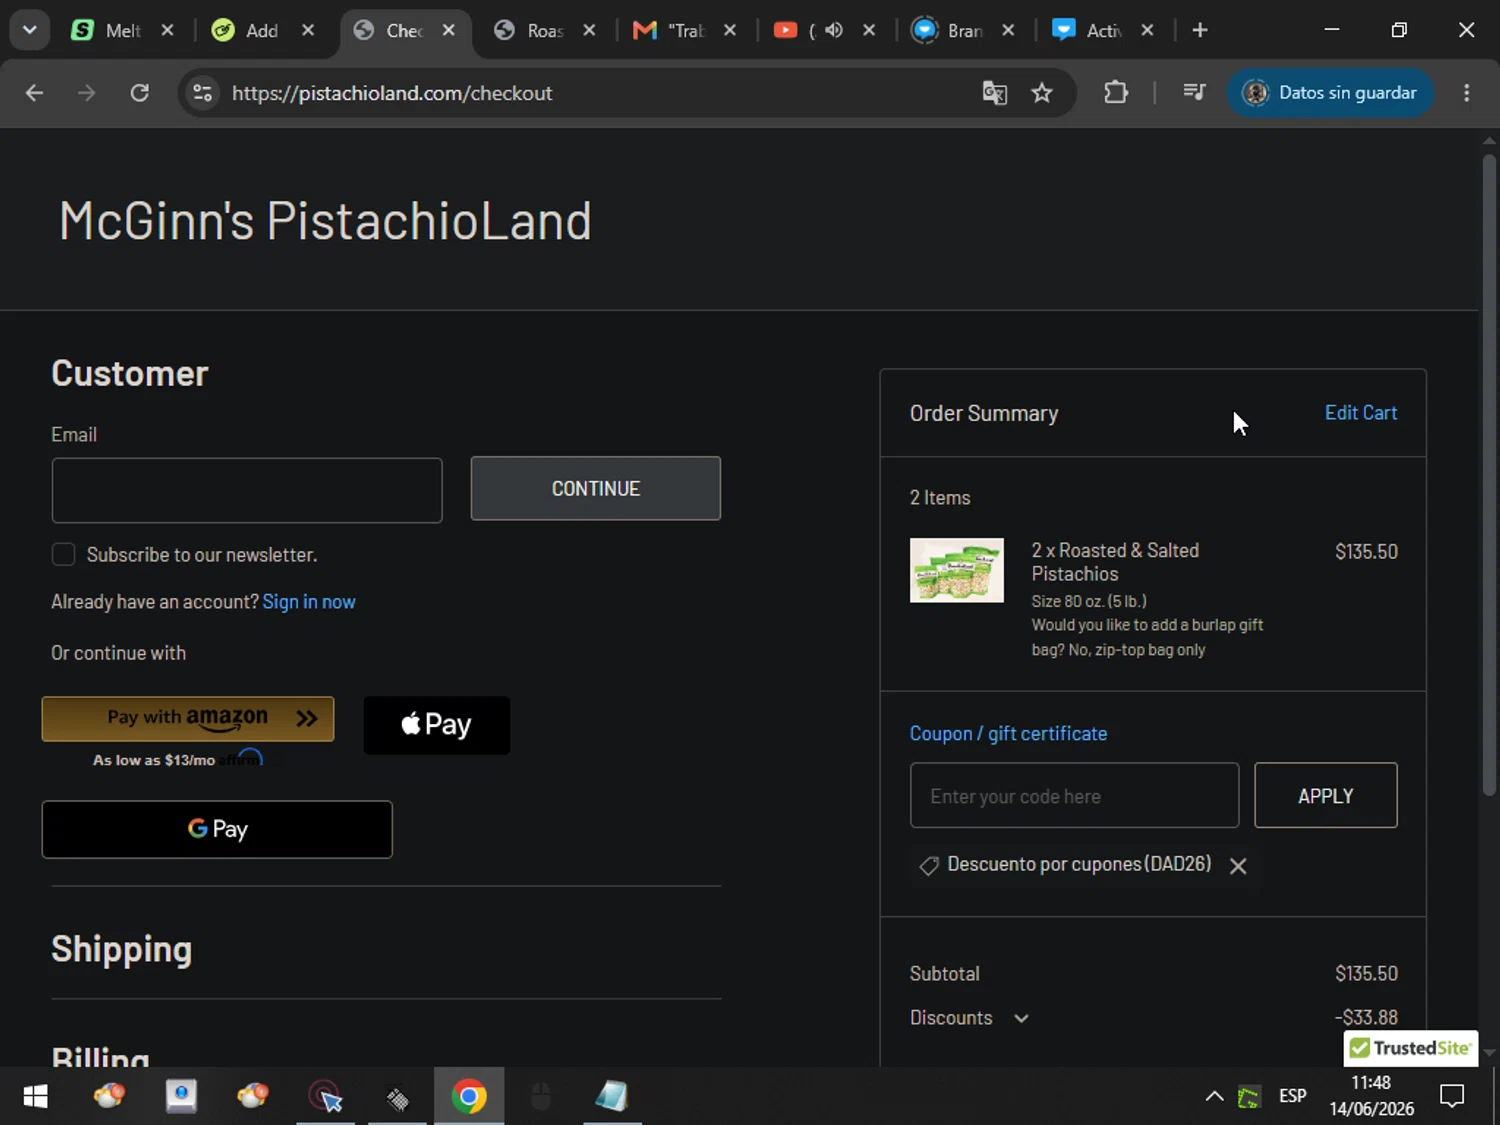Viewport: 1500px width, 1125px height.
Task: Open a new browser tab
Action: coord(1200,30)
